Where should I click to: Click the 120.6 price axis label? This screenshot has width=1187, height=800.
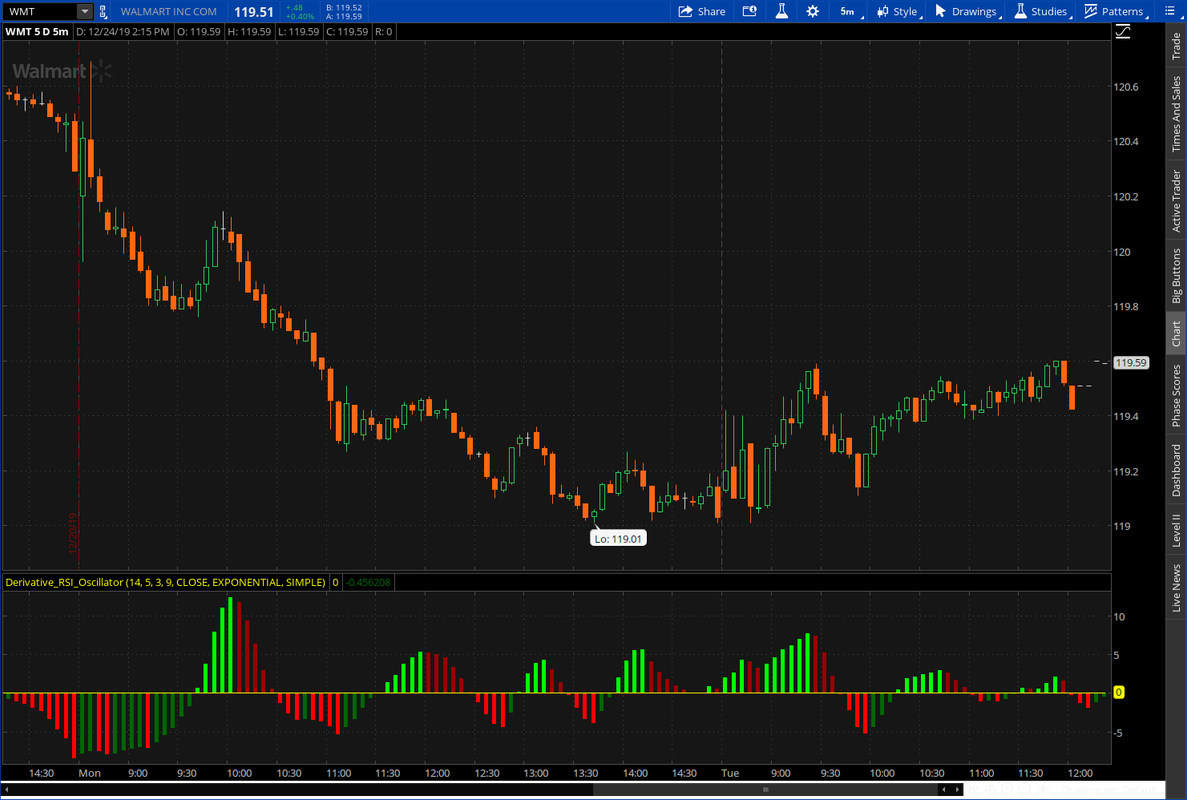[x=1126, y=86]
